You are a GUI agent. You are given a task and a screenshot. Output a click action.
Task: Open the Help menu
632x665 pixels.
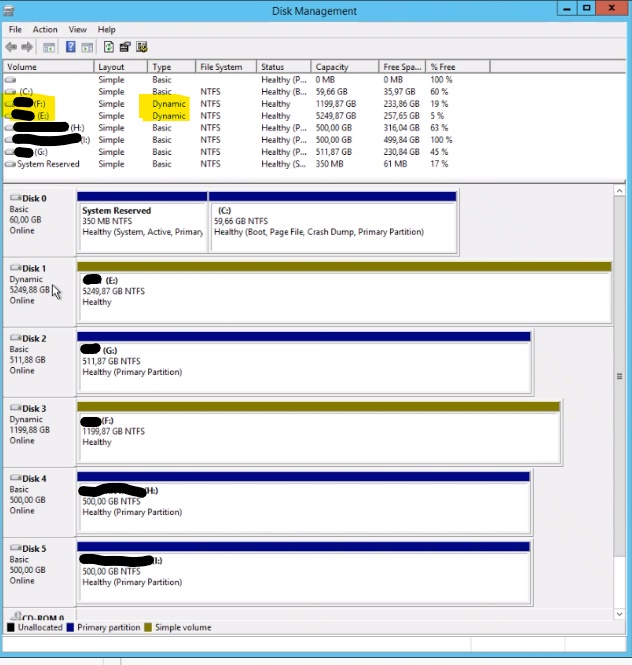pyautogui.click(x=106, y=29)
